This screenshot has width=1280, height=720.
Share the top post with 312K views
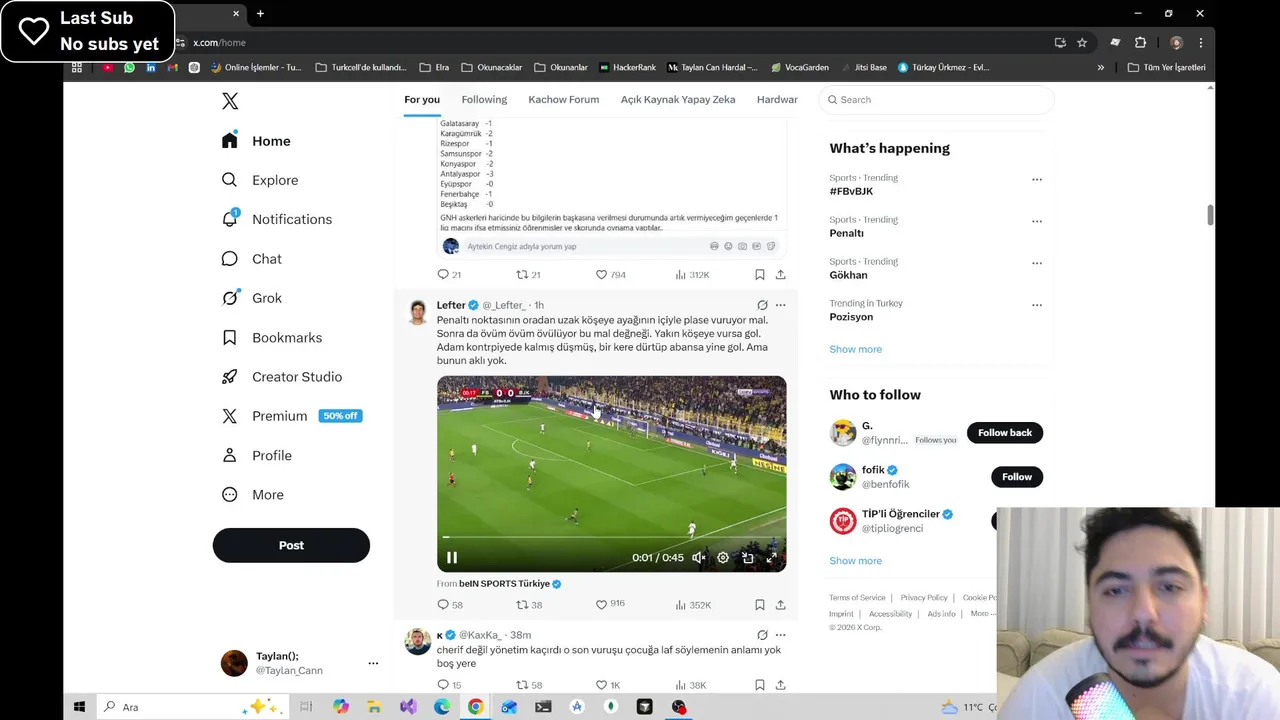780,274
